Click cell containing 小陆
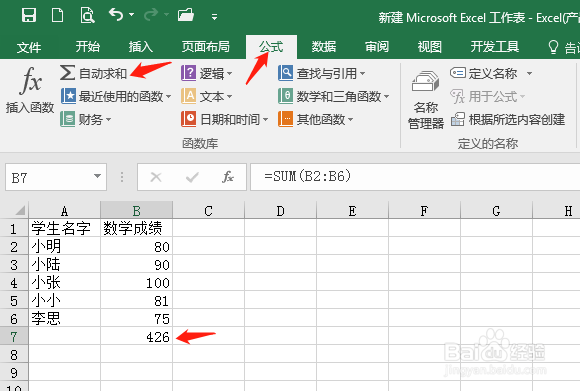580x391 pixels. 64,264
